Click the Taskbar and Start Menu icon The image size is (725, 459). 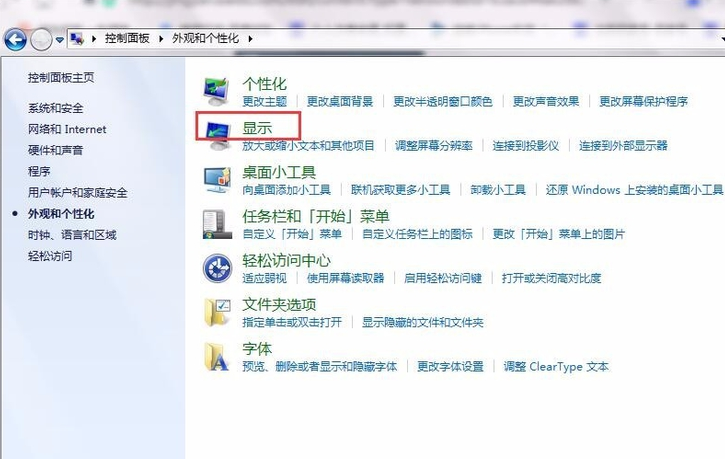point(217,223)
